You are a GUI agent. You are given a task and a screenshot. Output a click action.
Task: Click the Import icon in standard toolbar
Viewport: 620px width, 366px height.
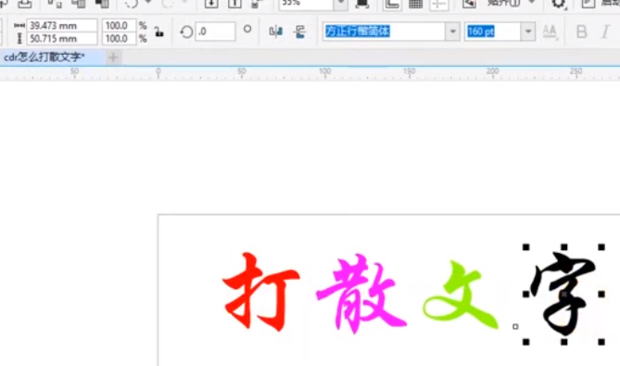click(211, 4)
